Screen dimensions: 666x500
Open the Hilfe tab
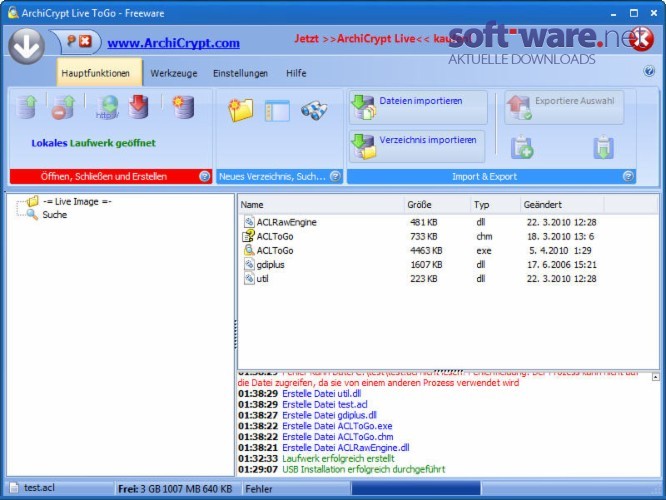(296, 73)
